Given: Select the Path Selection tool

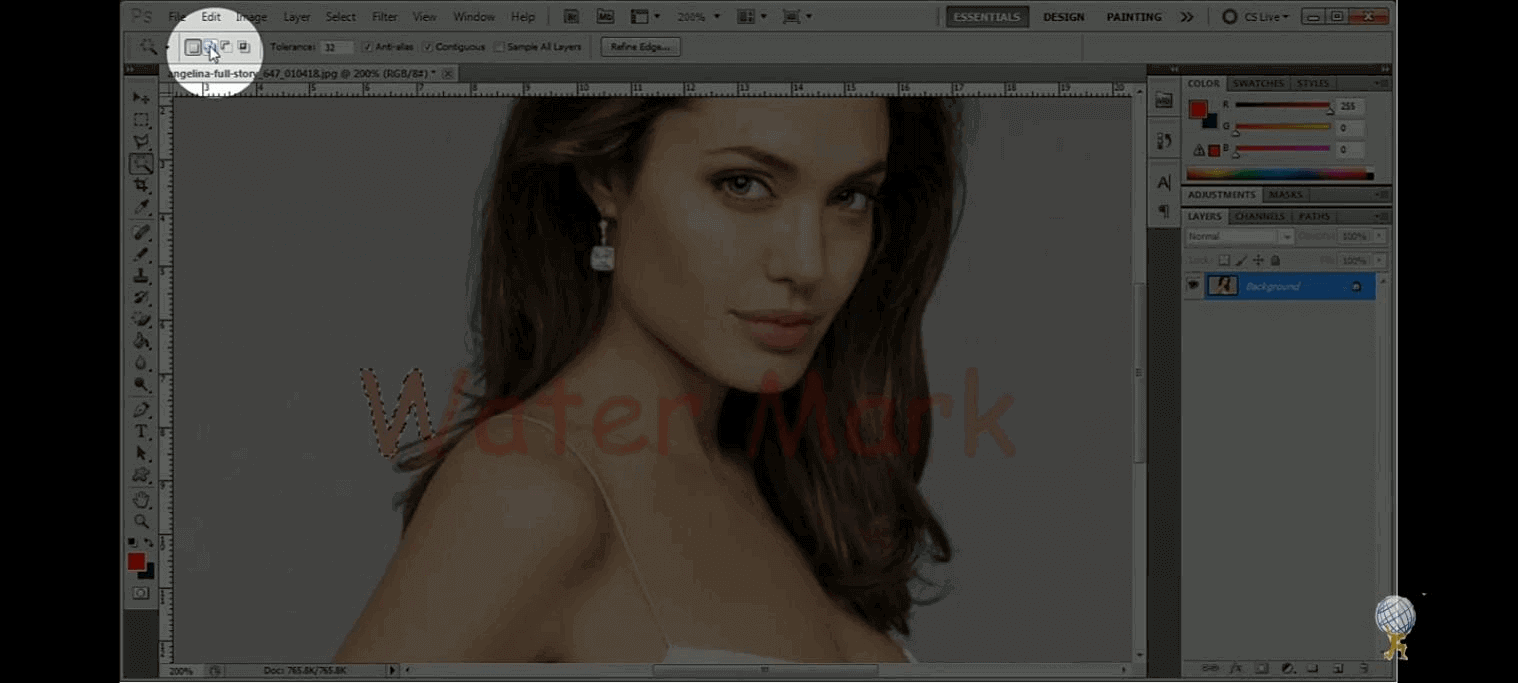Looking at the screenshot, I should coord(141,454).
